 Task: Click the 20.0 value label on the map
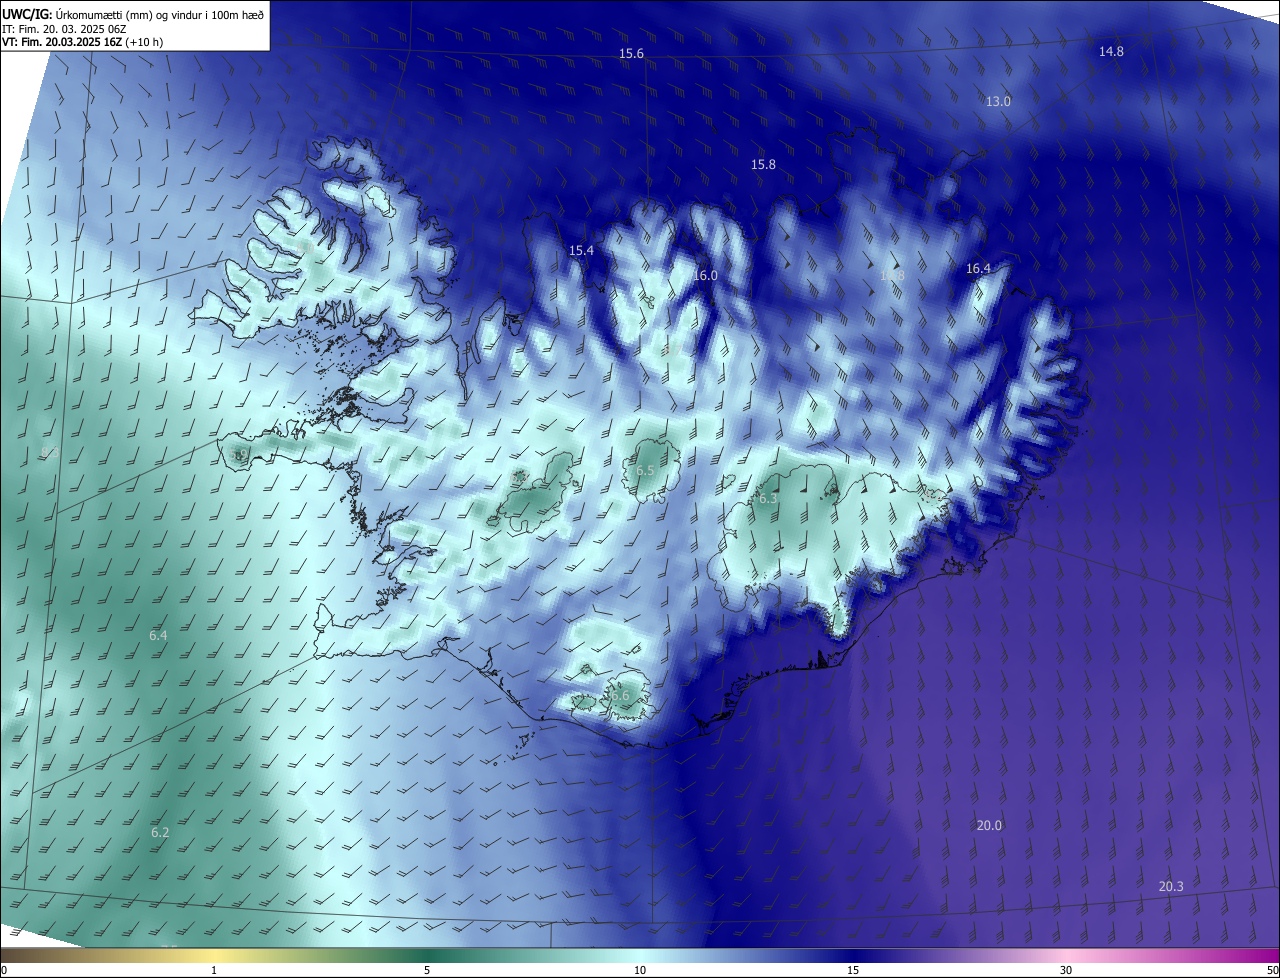pos(989,826)
